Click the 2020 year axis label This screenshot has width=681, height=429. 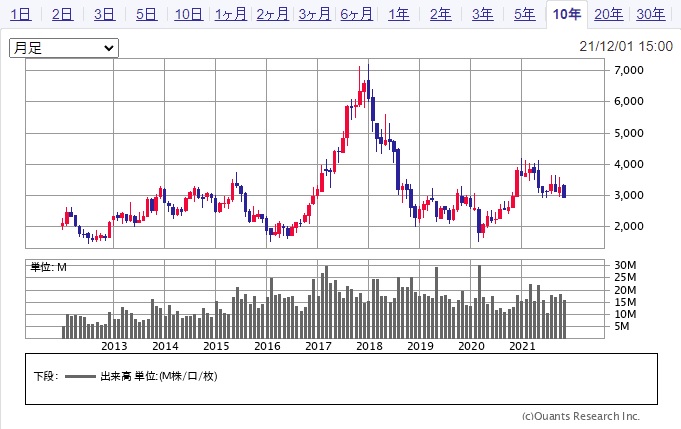471,346
